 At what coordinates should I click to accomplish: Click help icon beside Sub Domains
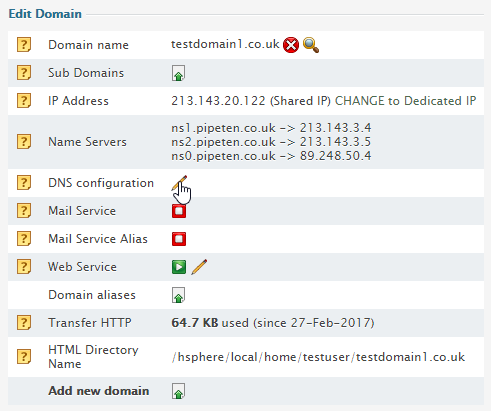[24, 73]
